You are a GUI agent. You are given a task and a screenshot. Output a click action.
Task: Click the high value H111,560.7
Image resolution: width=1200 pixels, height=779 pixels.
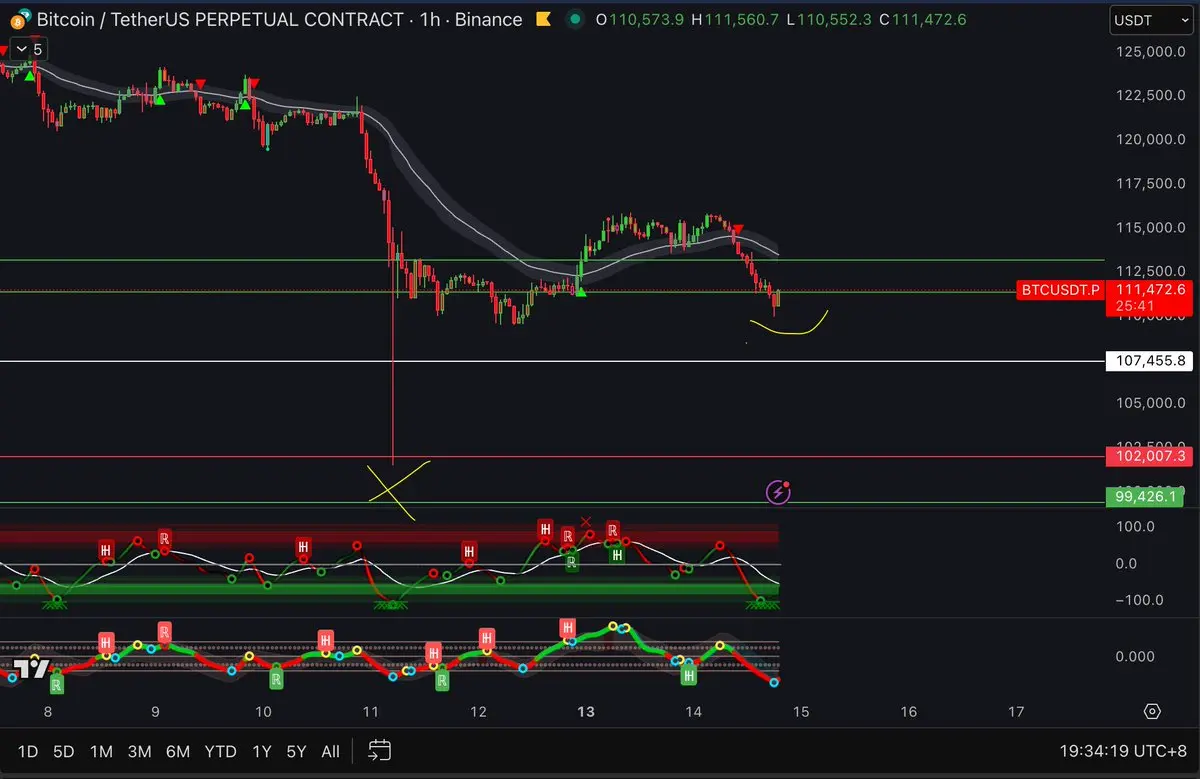point(736,19)
